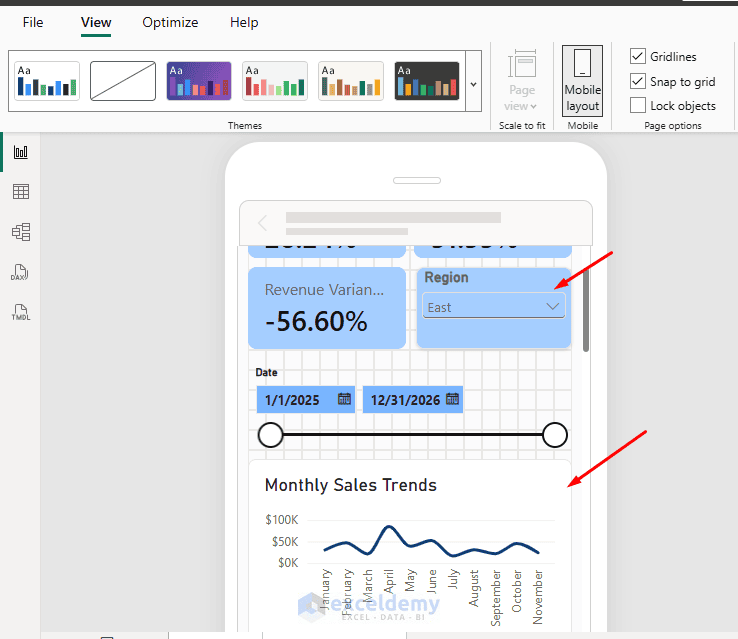Select the blank diagonal-line theme
The width and height of the screenshot is (738, 639).
pos(123,81)
